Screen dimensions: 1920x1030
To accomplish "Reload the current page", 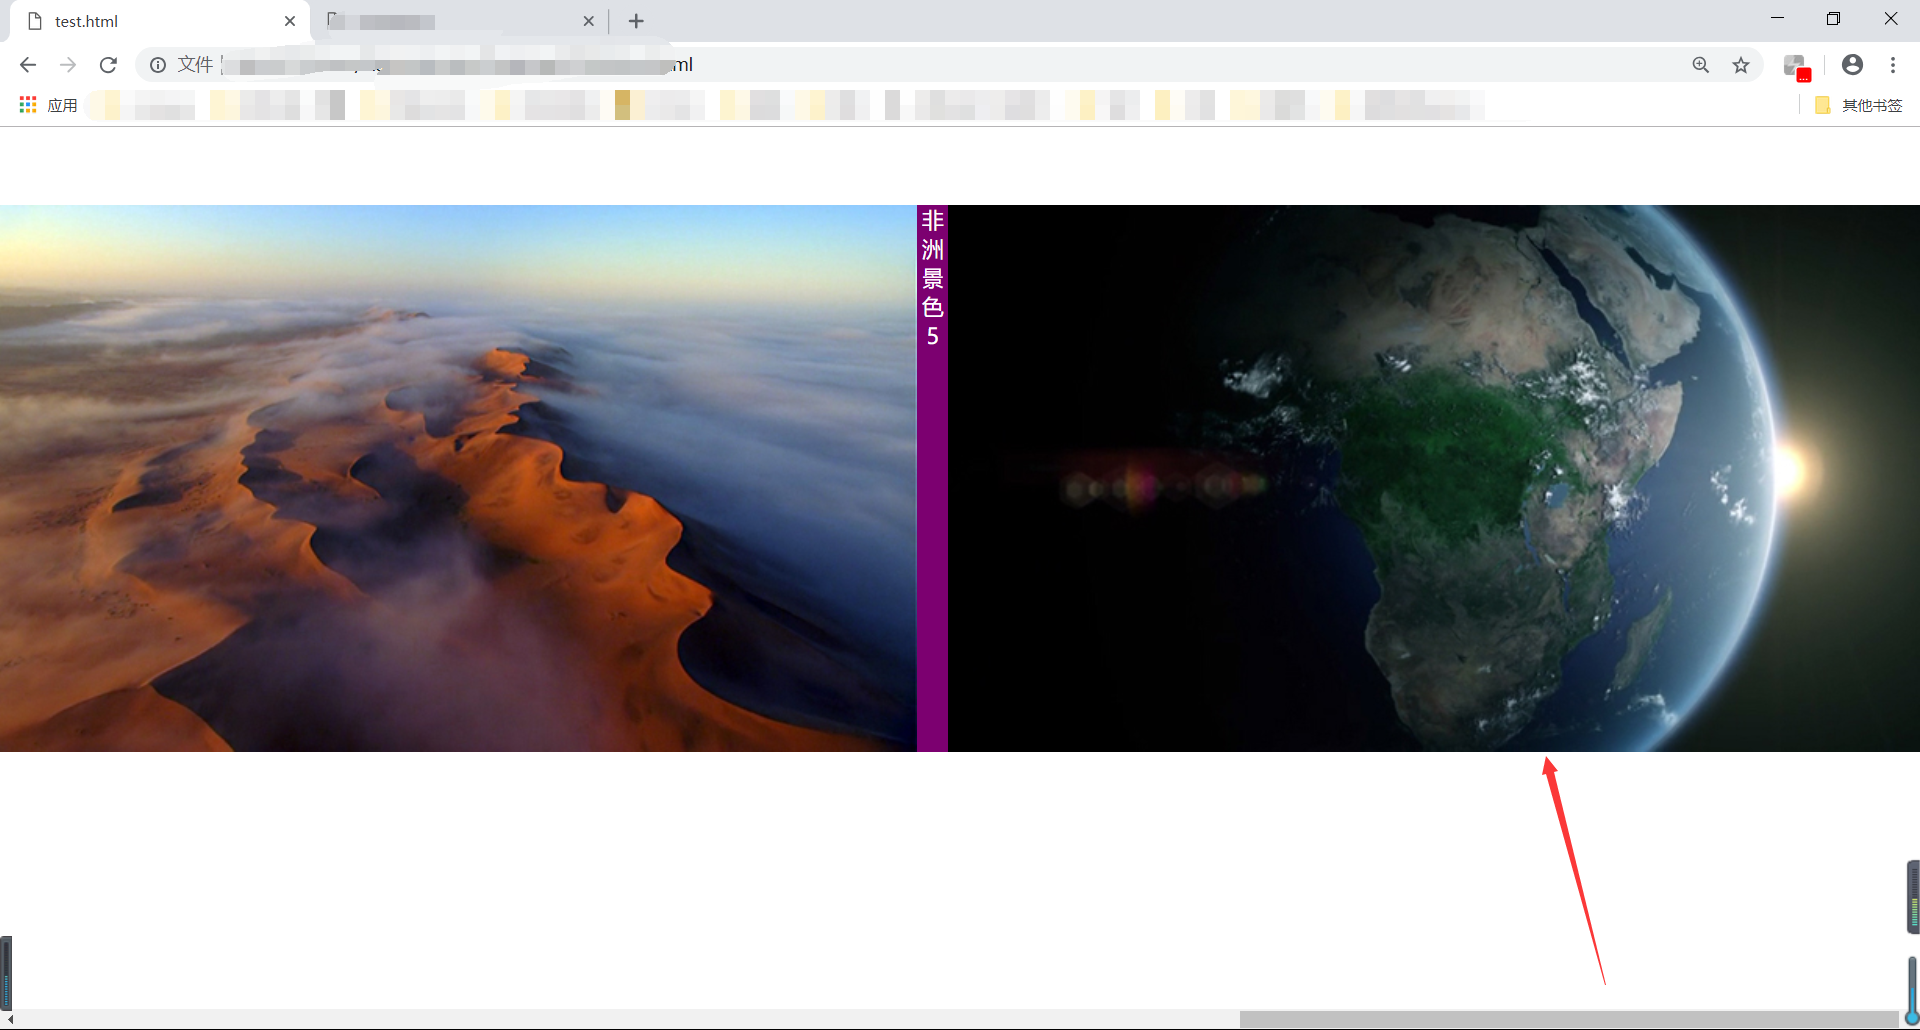I will tap(108, 65).
